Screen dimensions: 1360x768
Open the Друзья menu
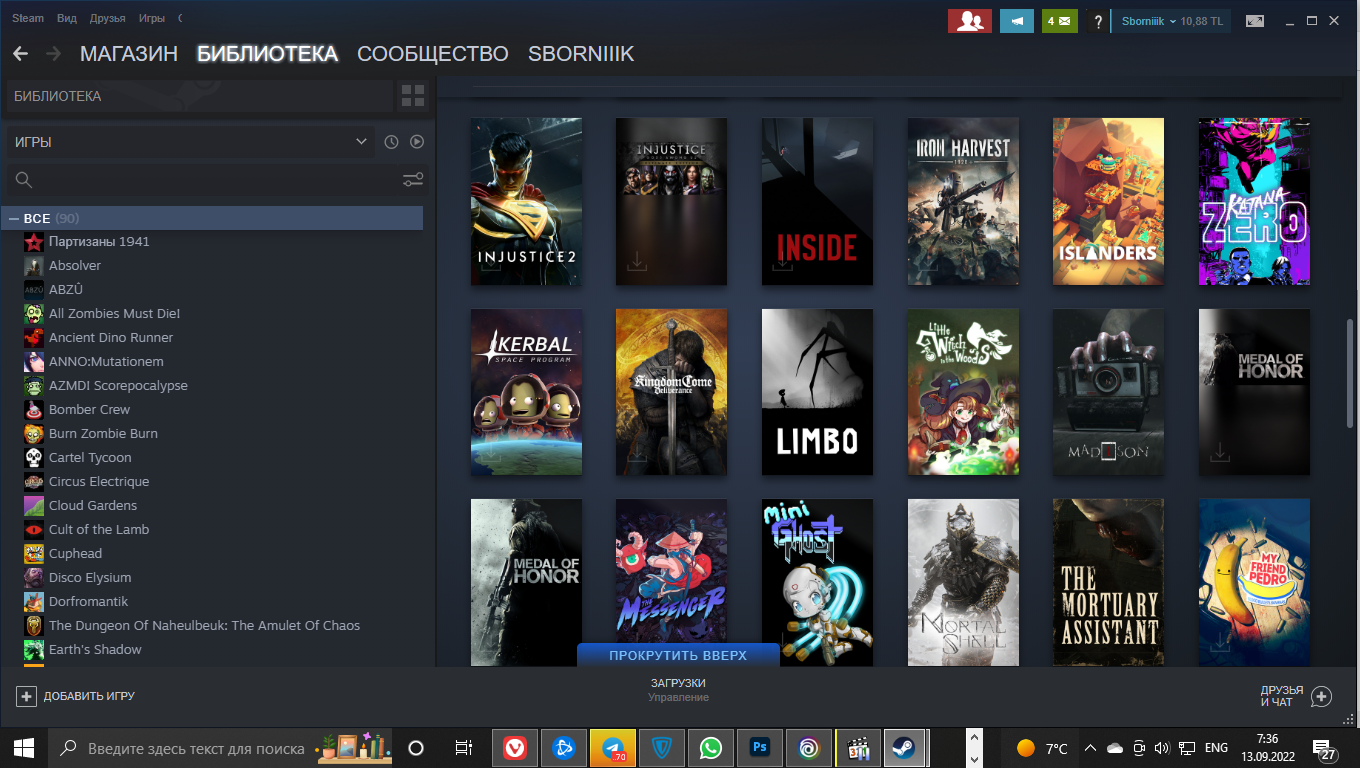tap(108, 19)
